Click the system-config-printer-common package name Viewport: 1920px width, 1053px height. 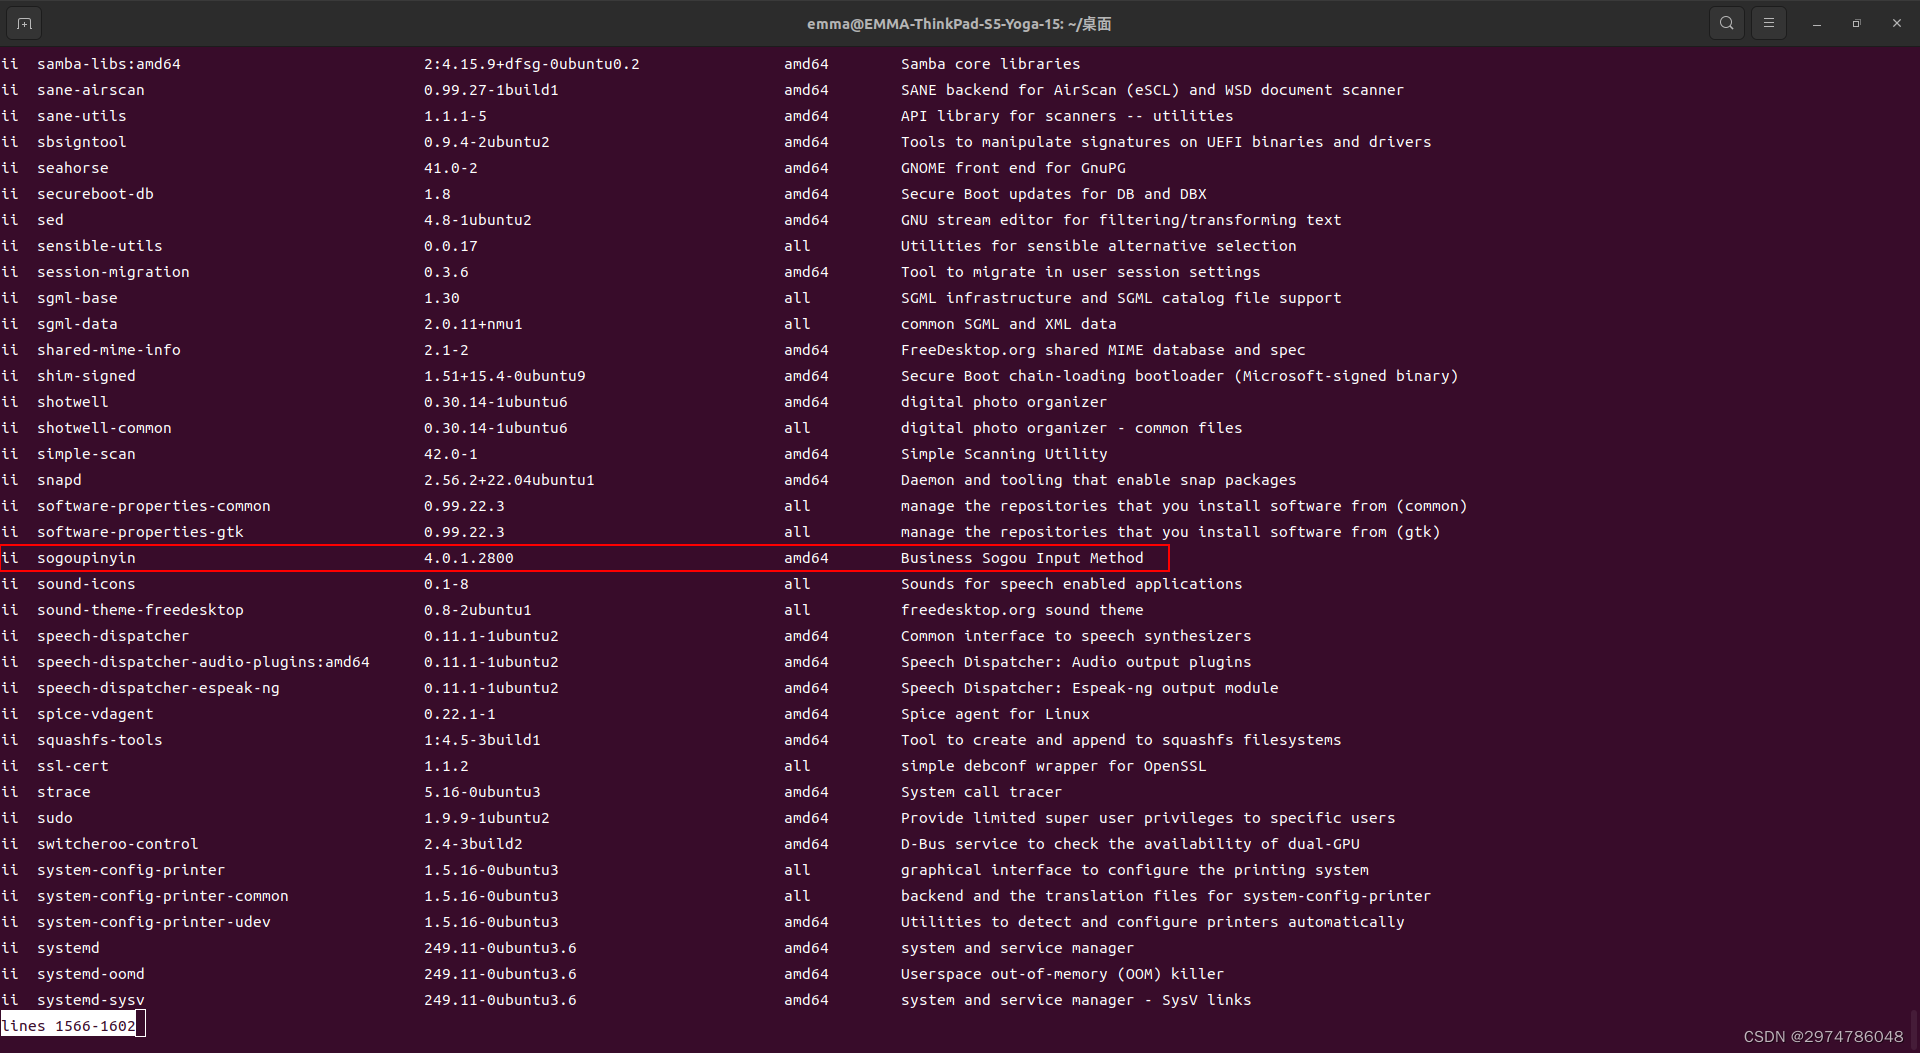click(163, 896)
